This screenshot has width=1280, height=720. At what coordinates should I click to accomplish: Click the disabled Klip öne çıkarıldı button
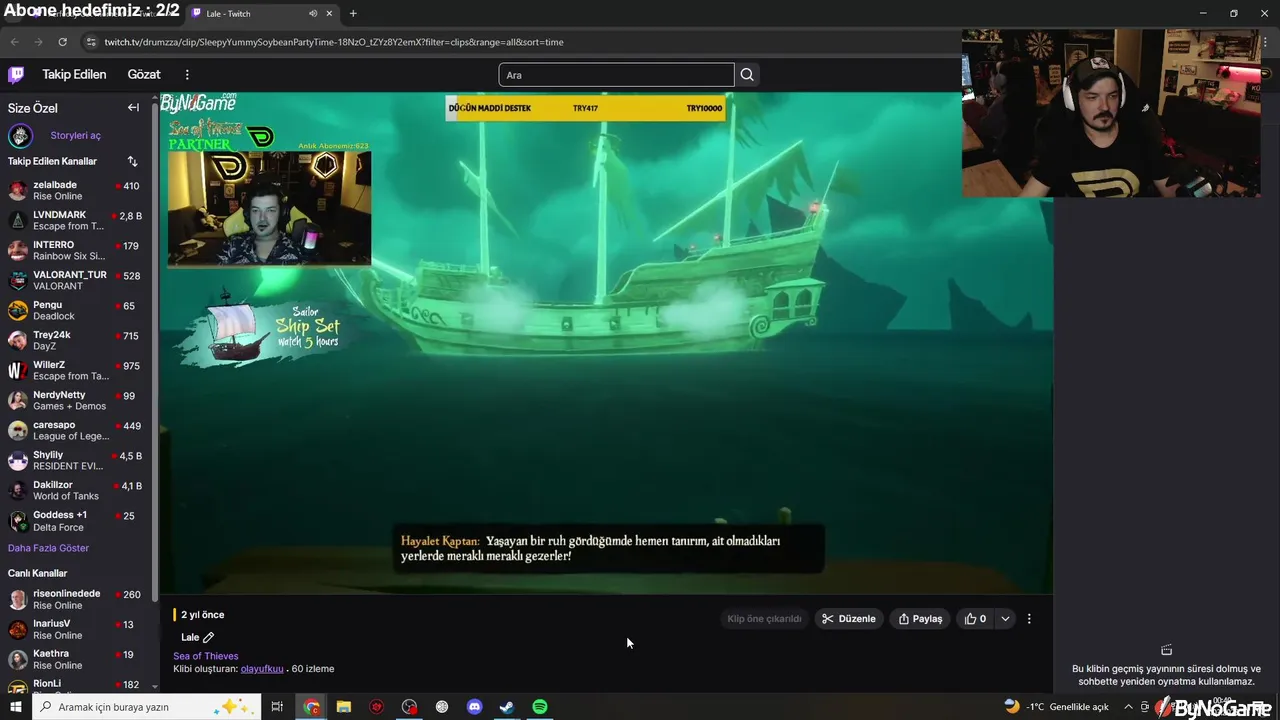(764, 619)
